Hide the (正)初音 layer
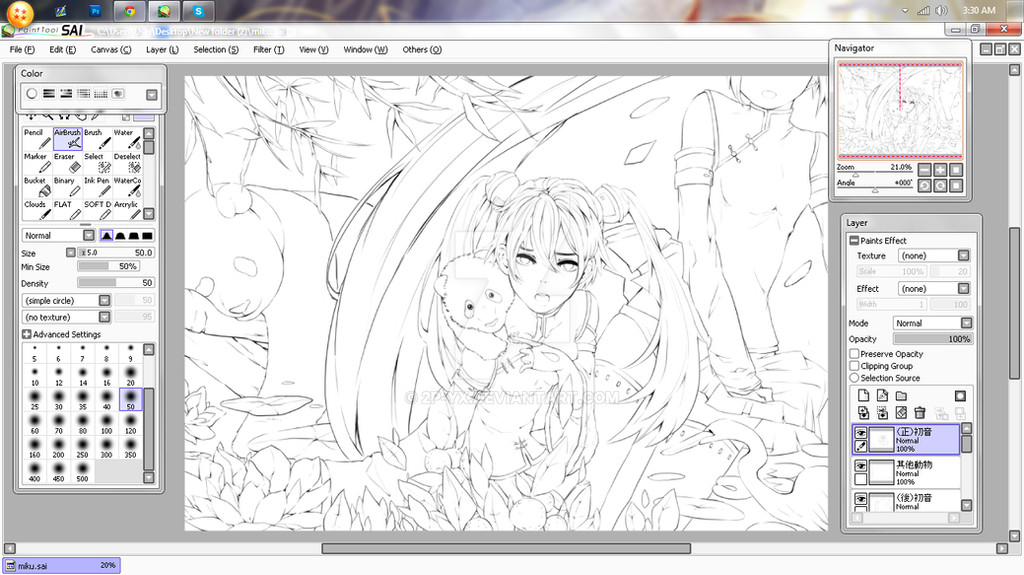This screenshot has width=1024, height=575. coord(861,433)
